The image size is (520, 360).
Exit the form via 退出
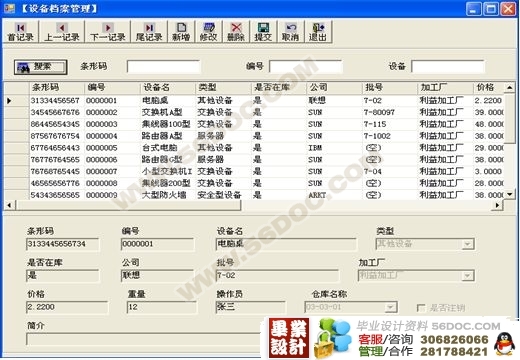click(318, 32)
